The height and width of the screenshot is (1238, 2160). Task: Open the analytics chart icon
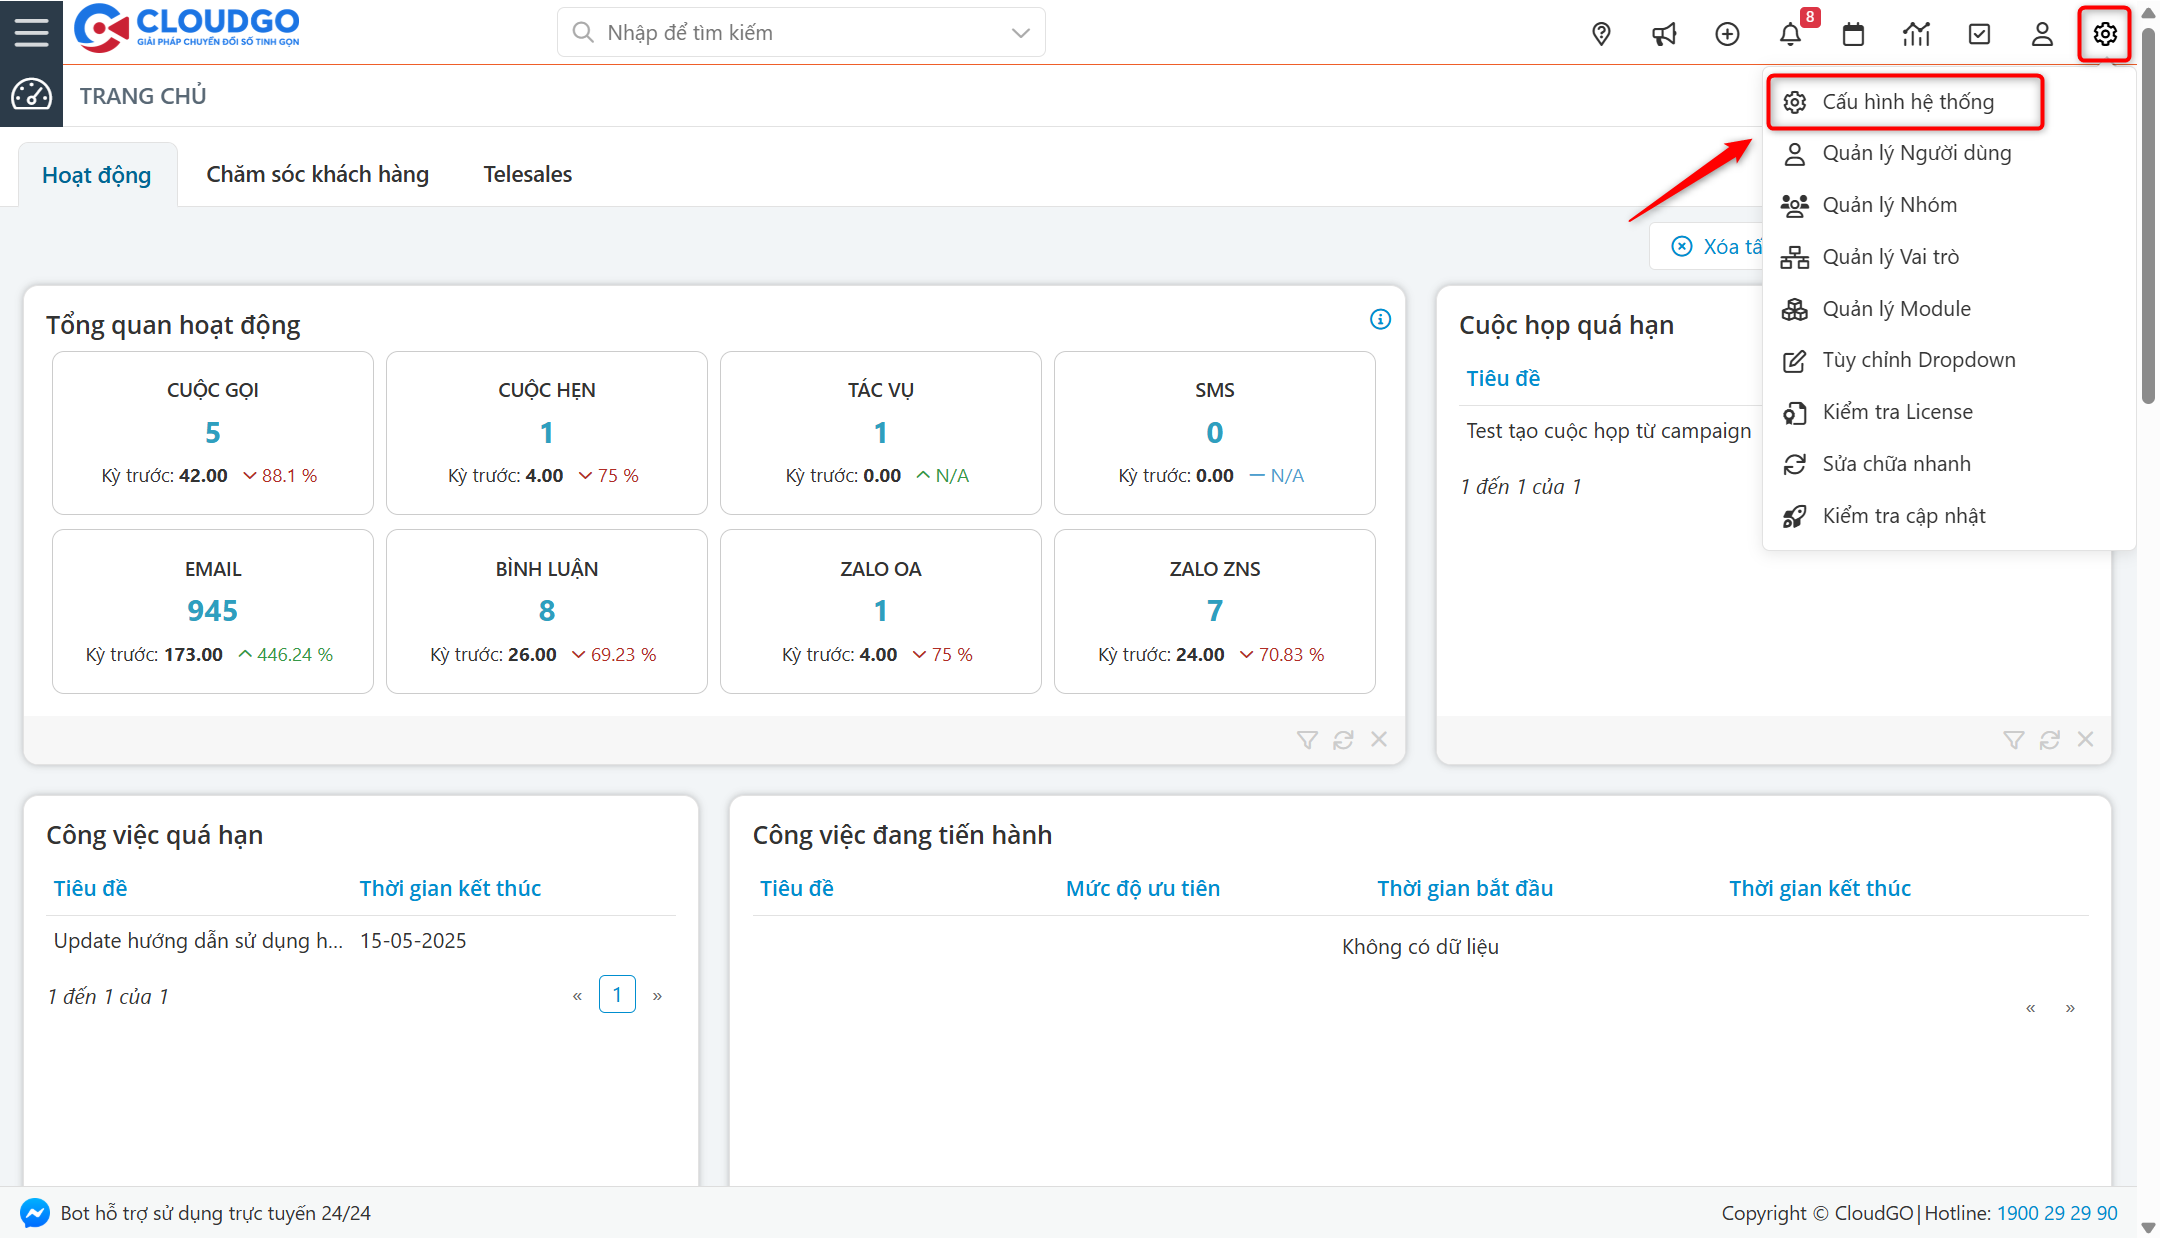click(x=1916, y=34)
